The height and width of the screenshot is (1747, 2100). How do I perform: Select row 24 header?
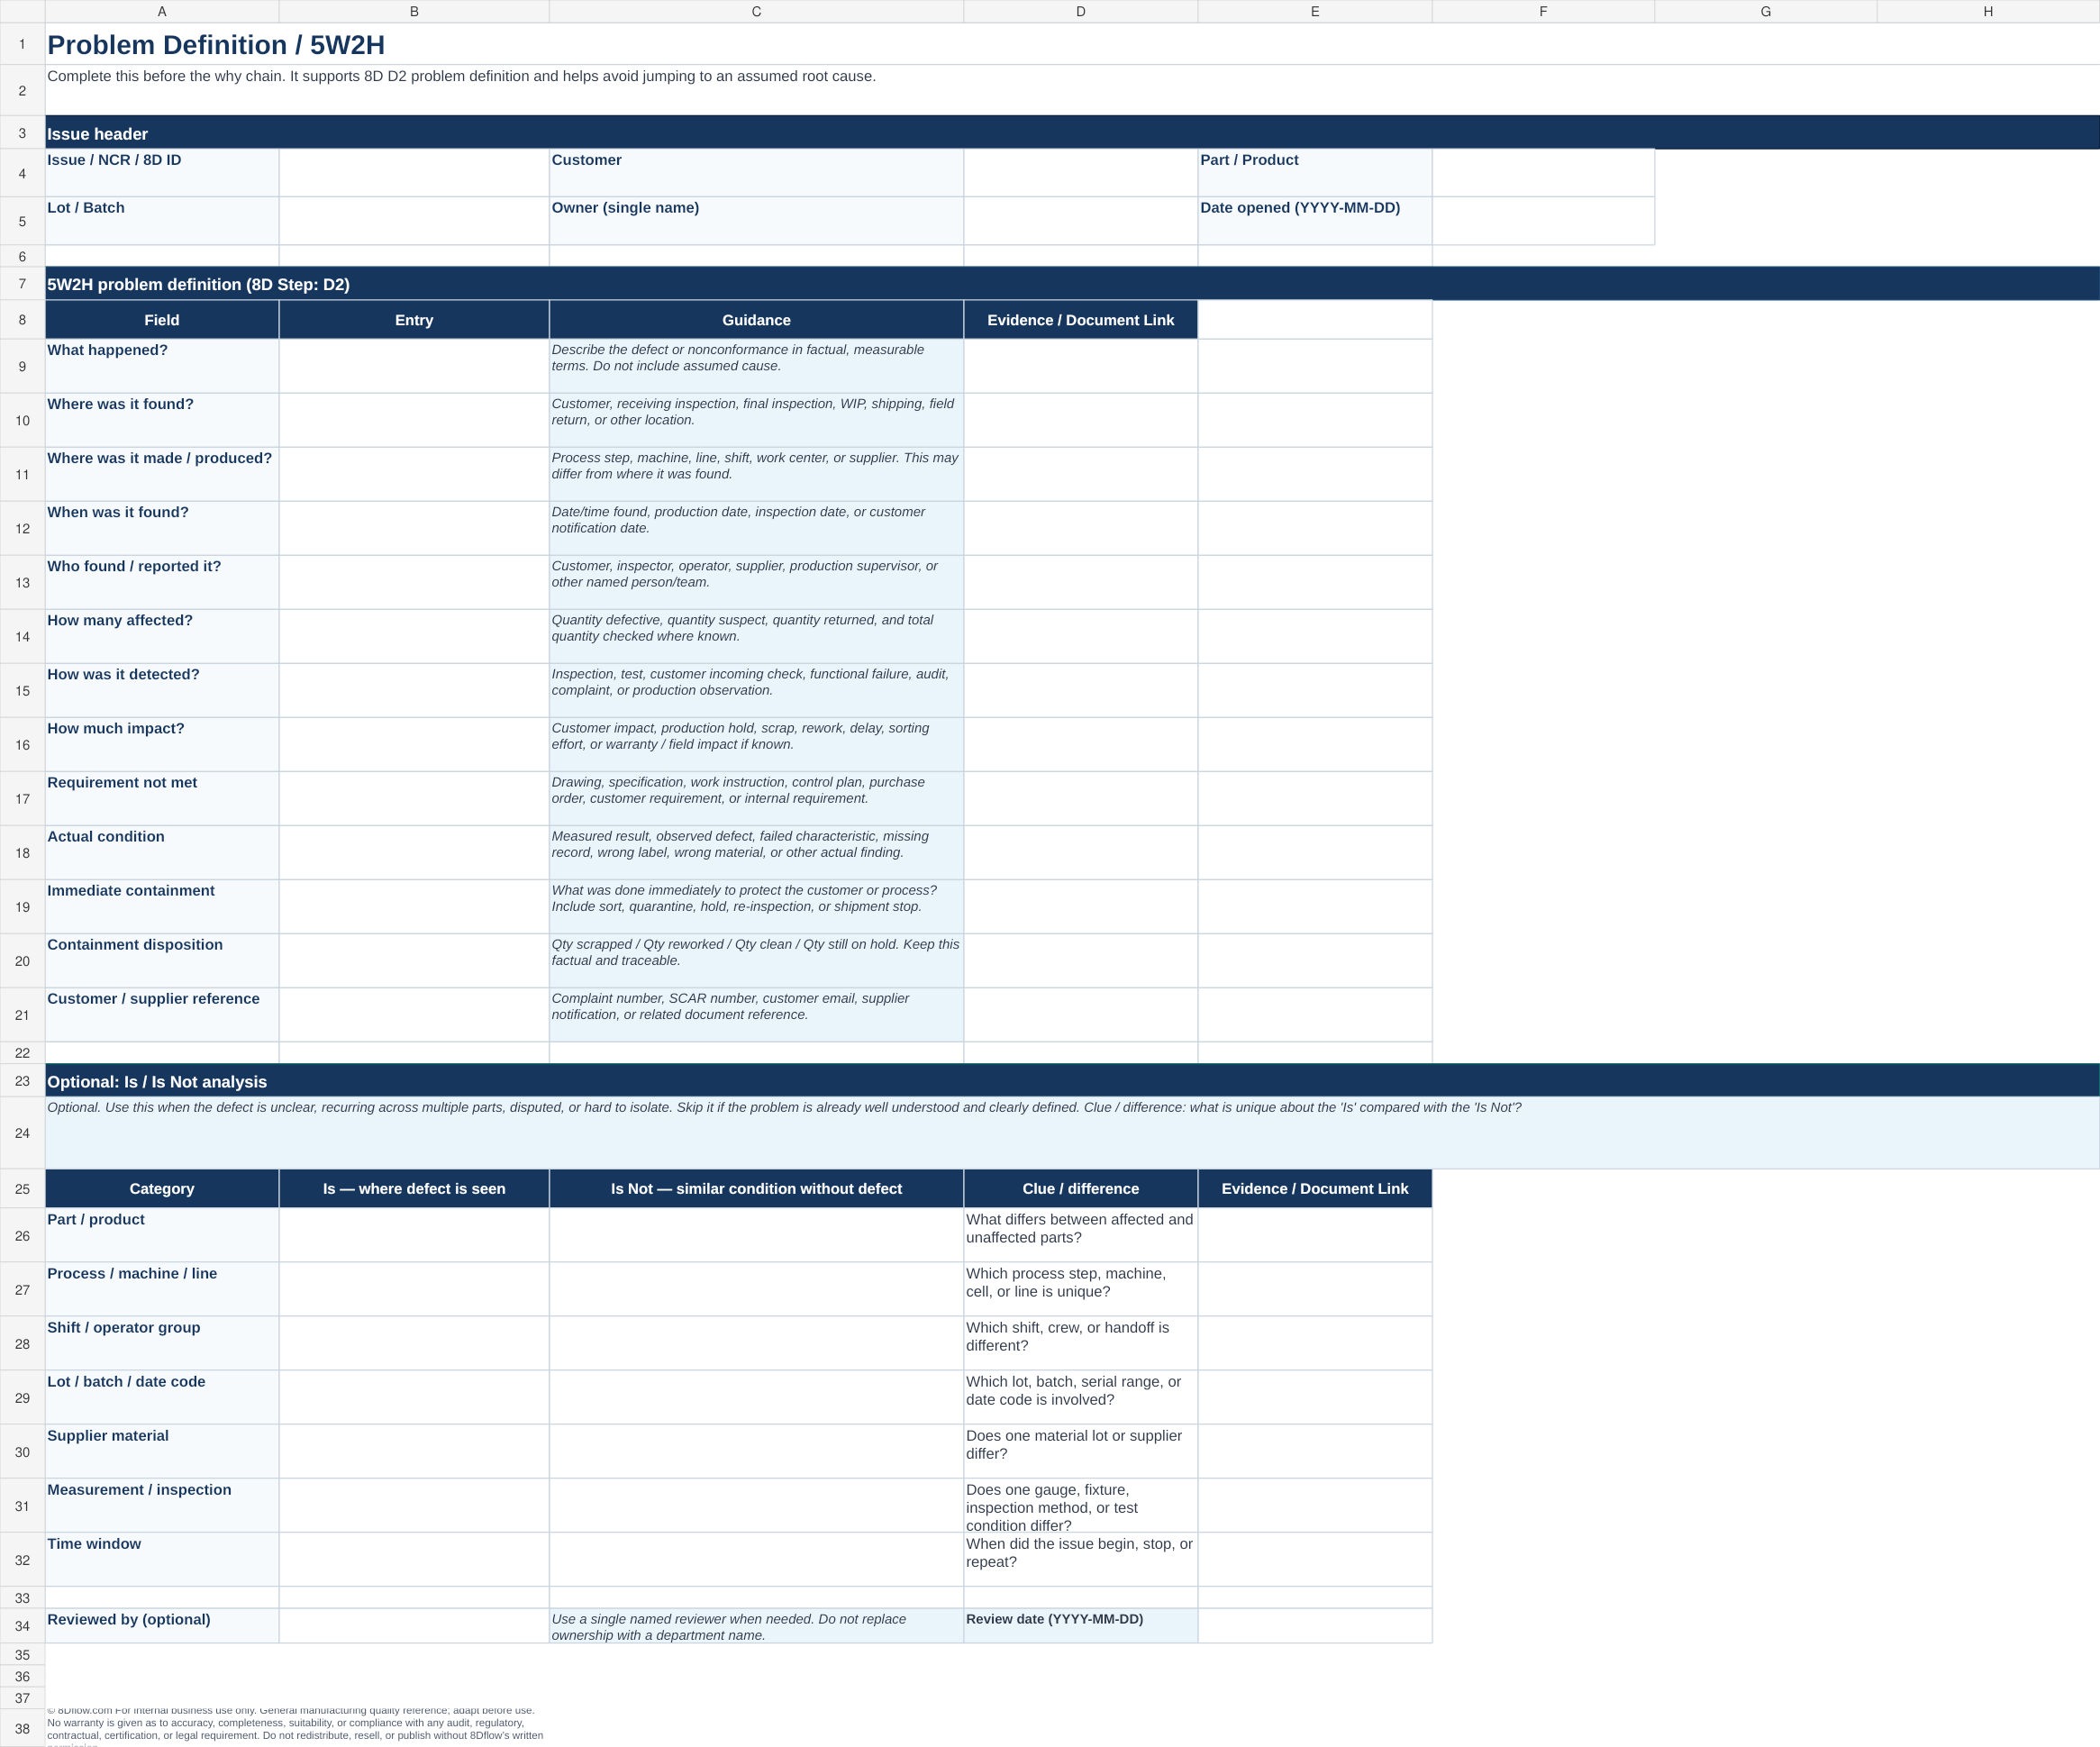pyautogui.click(x=22, y=1133)
